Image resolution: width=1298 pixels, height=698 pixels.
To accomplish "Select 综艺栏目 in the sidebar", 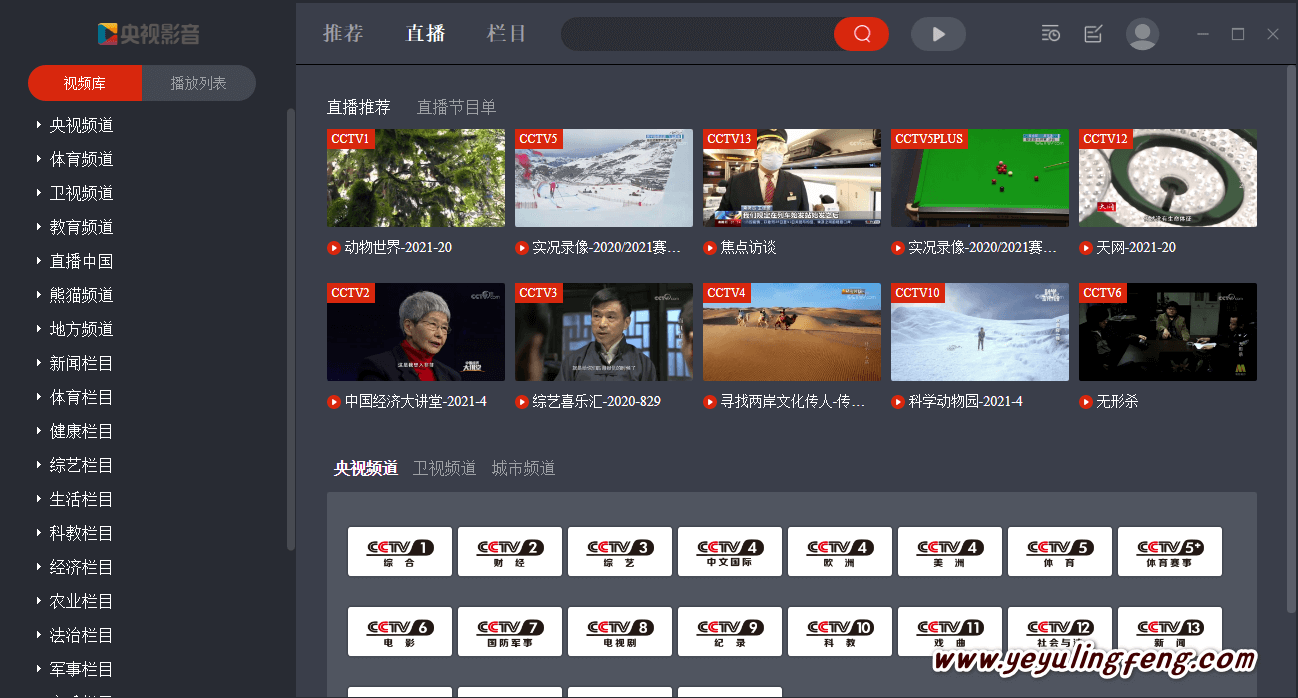I will click(82, 465).
